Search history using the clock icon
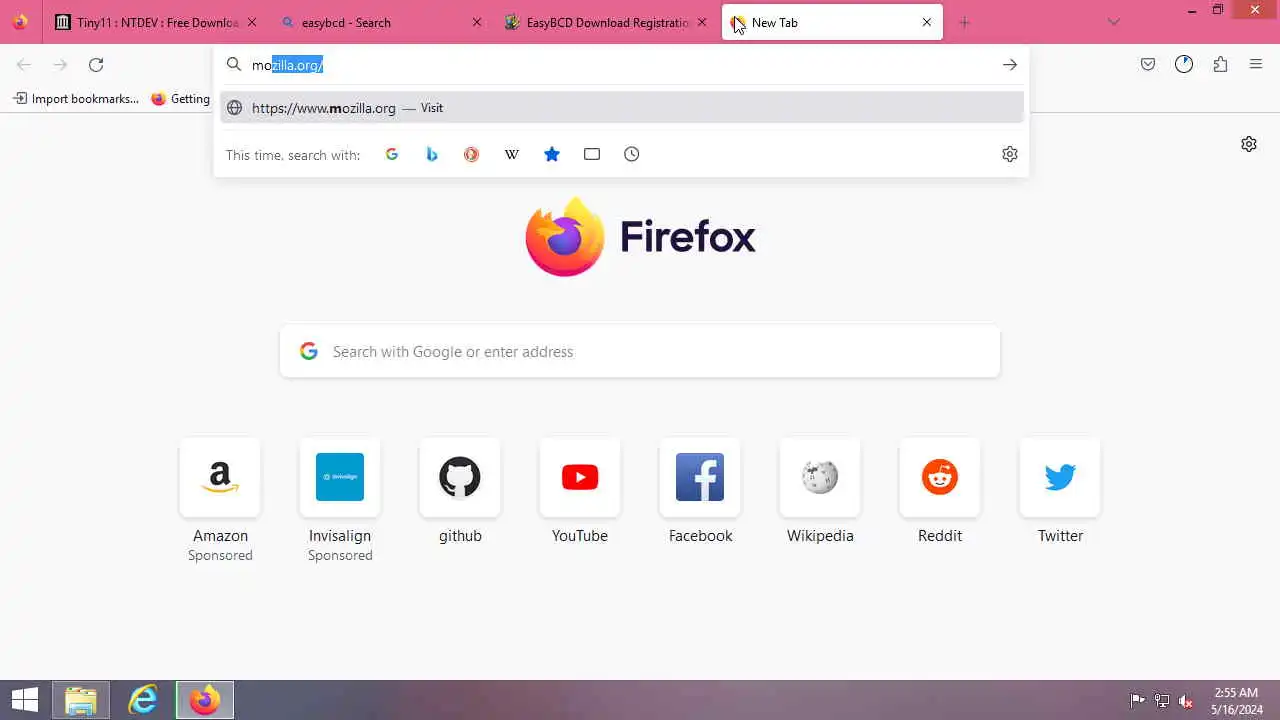Image resolution: width=1280 pixels, height=720 pixels. click(x=632, y=154)
